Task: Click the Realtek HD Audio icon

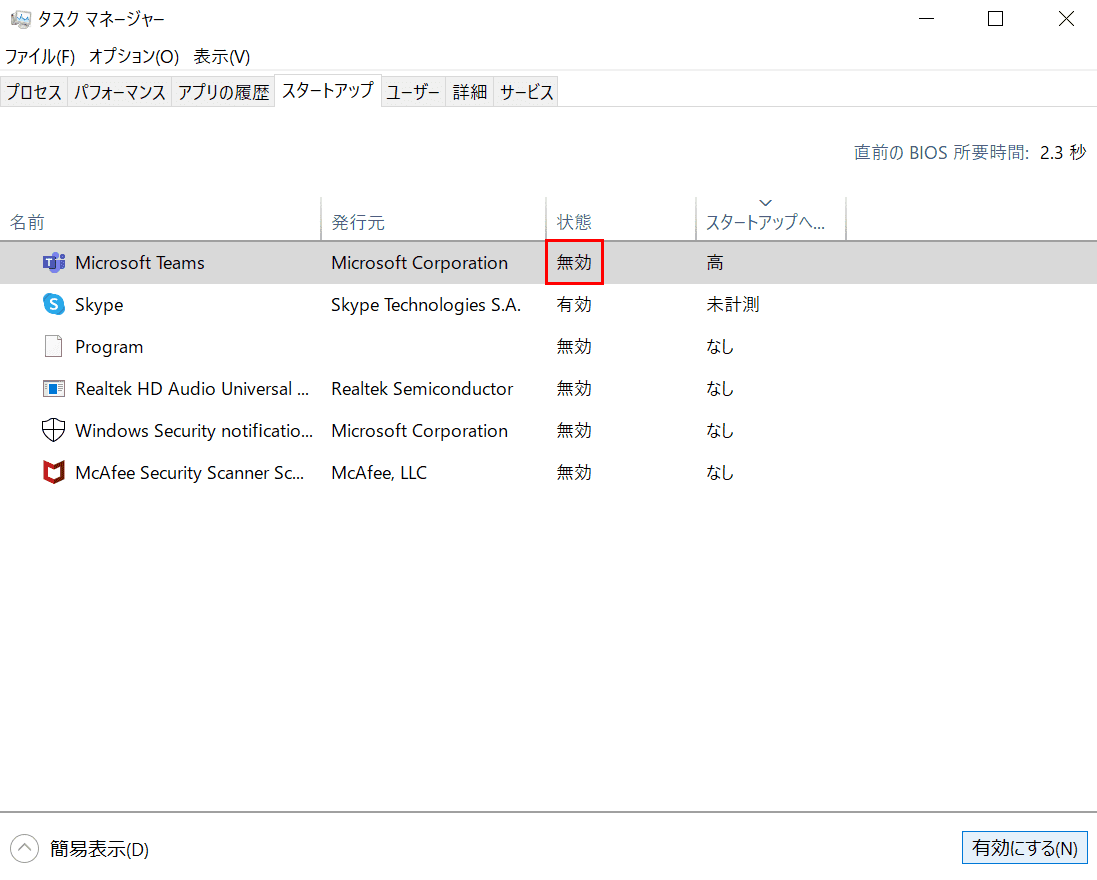Action: click(x=54, y=388)
